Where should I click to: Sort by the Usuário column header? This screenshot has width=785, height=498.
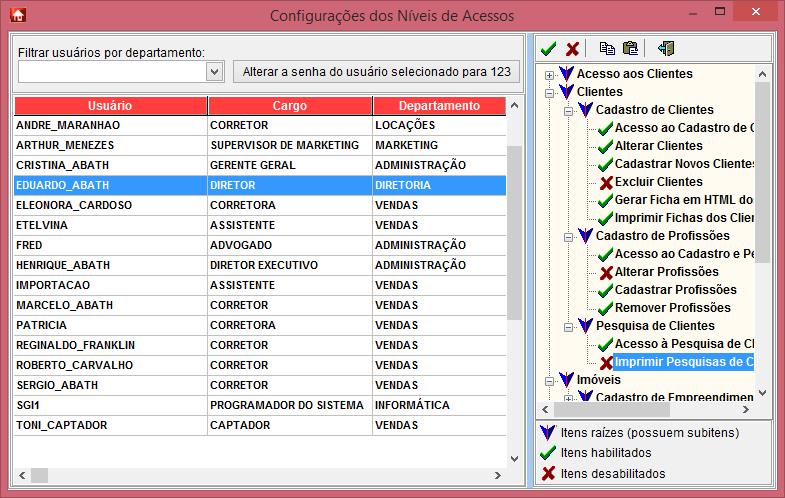110,106
